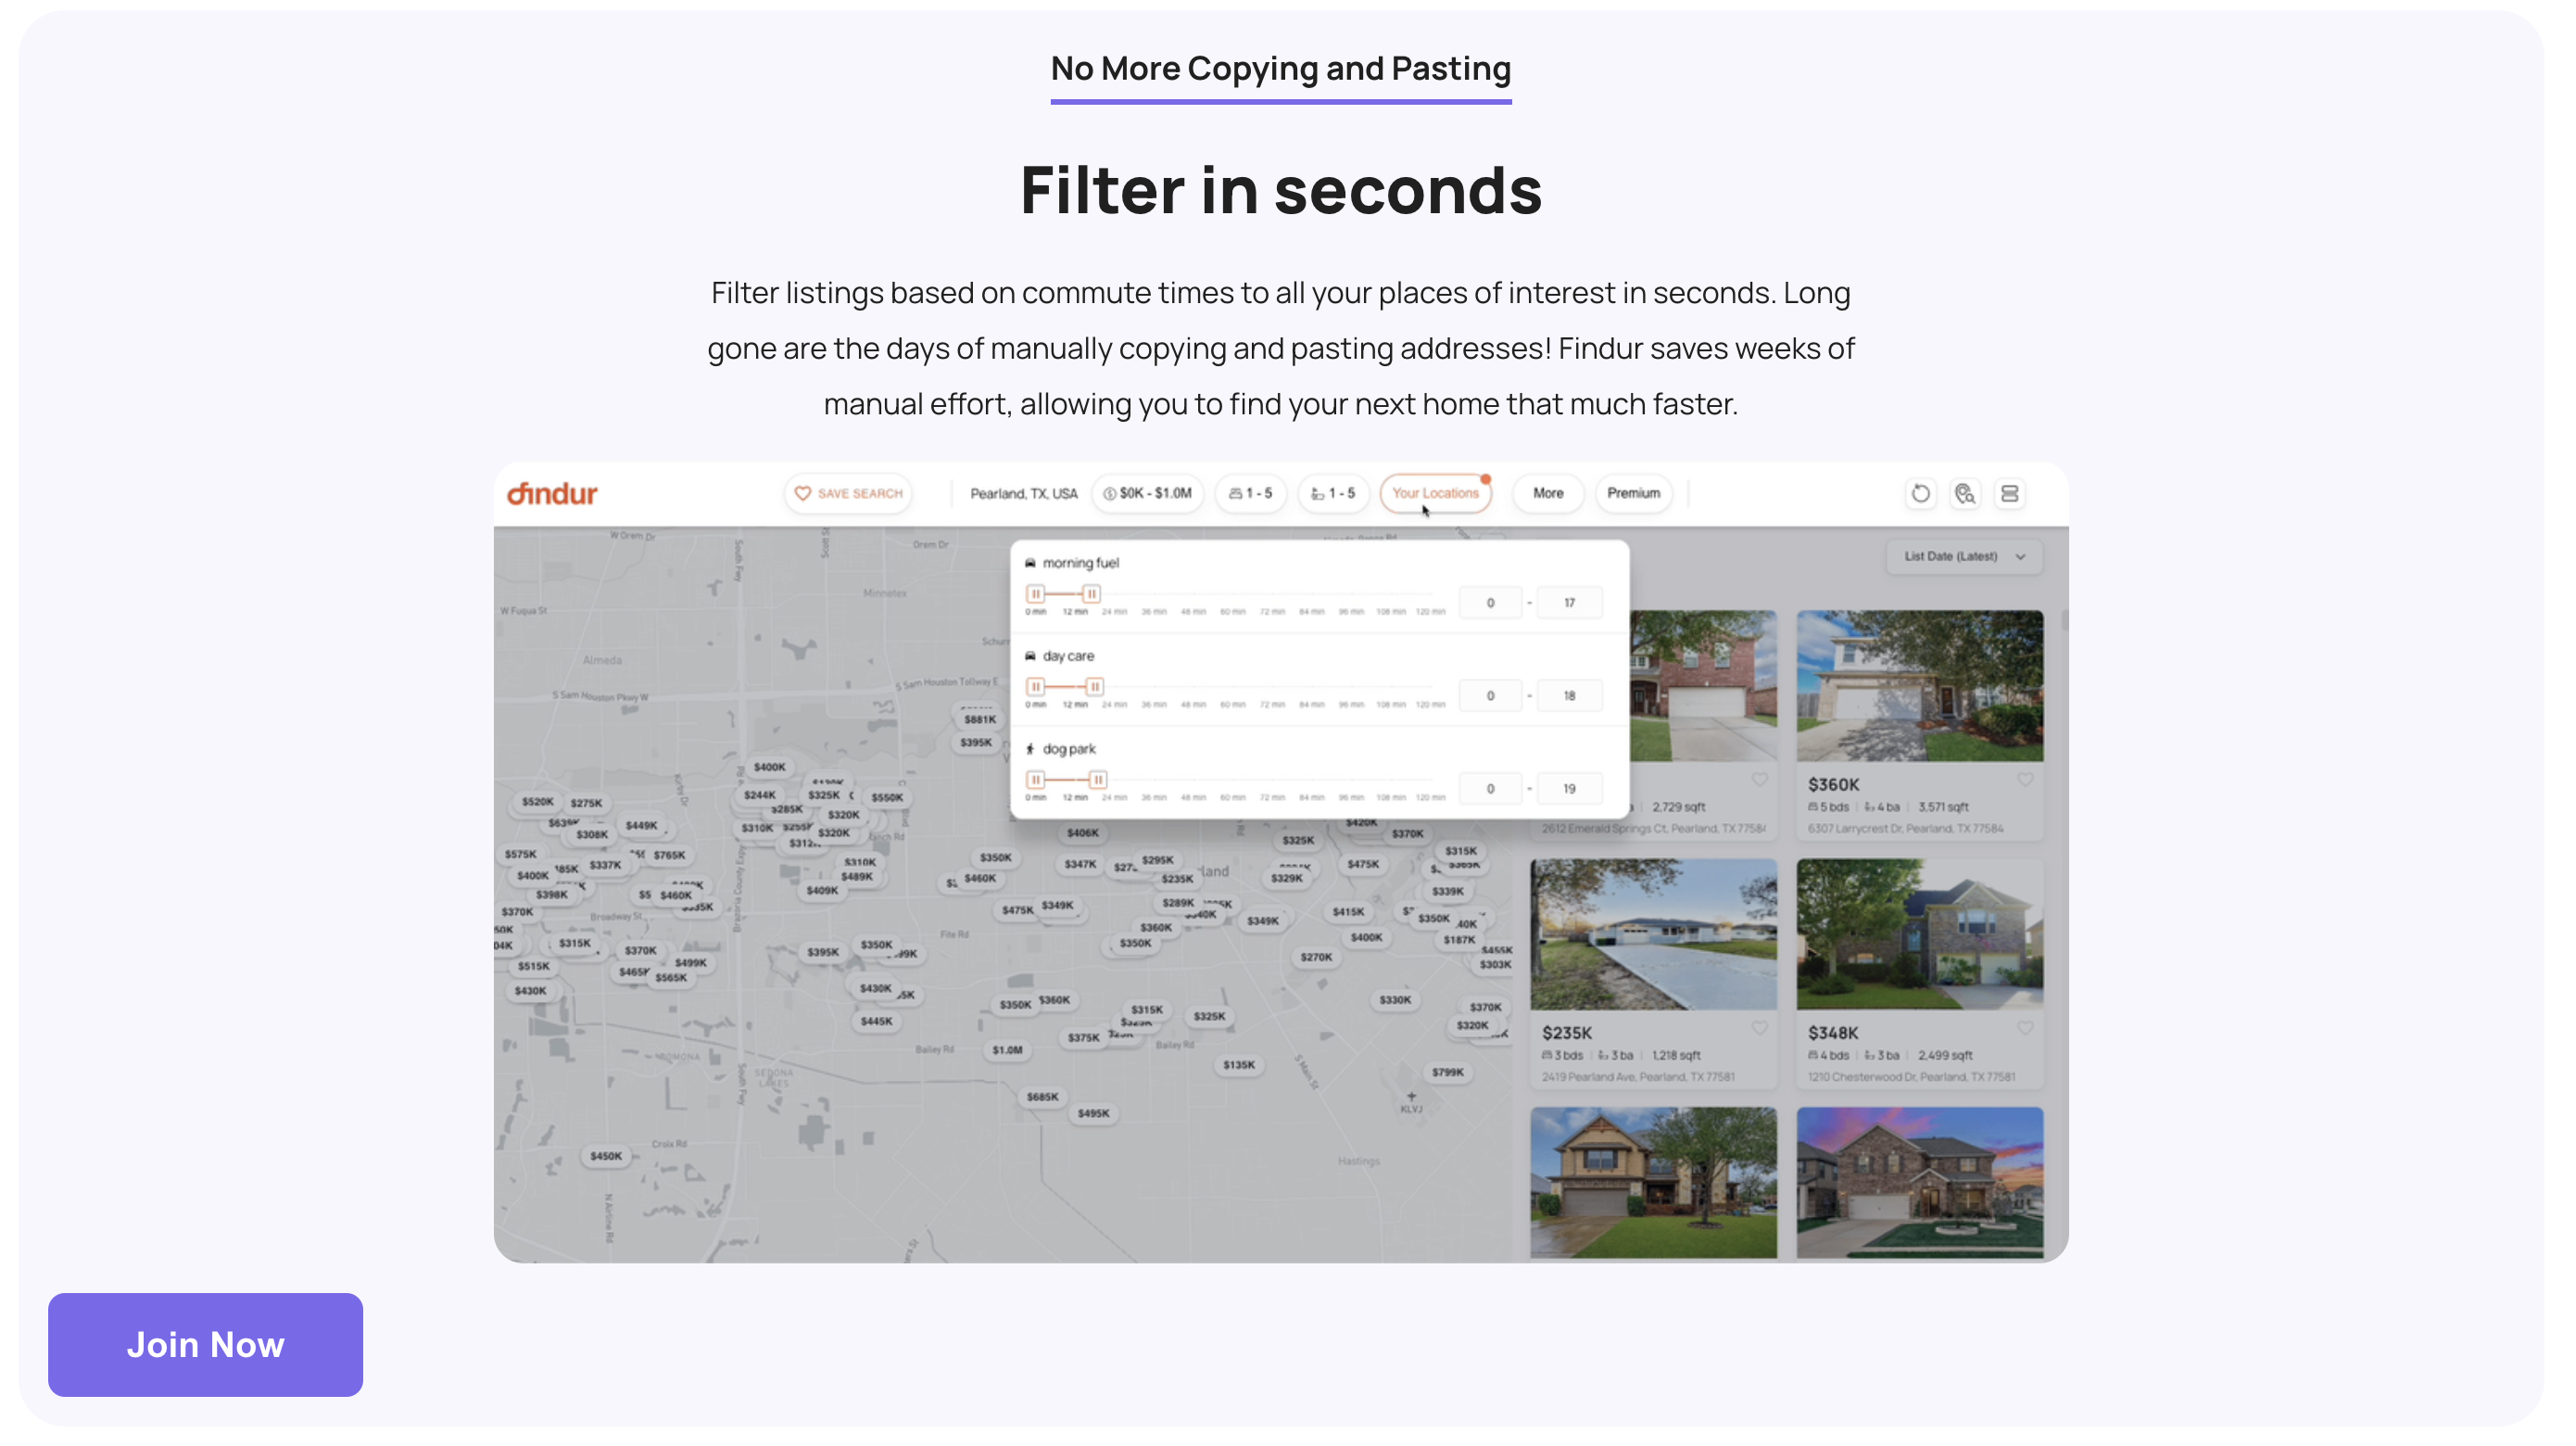
Task: Open the $360K listing photo
Action: (1920, 685)
